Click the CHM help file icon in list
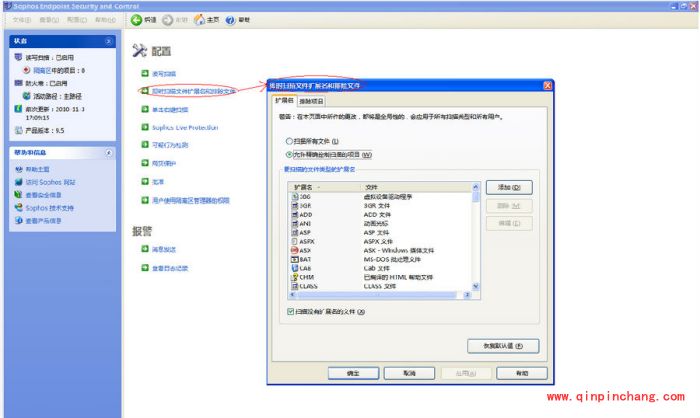The height and width of the screenshot is (418, 700). point(295,277)
